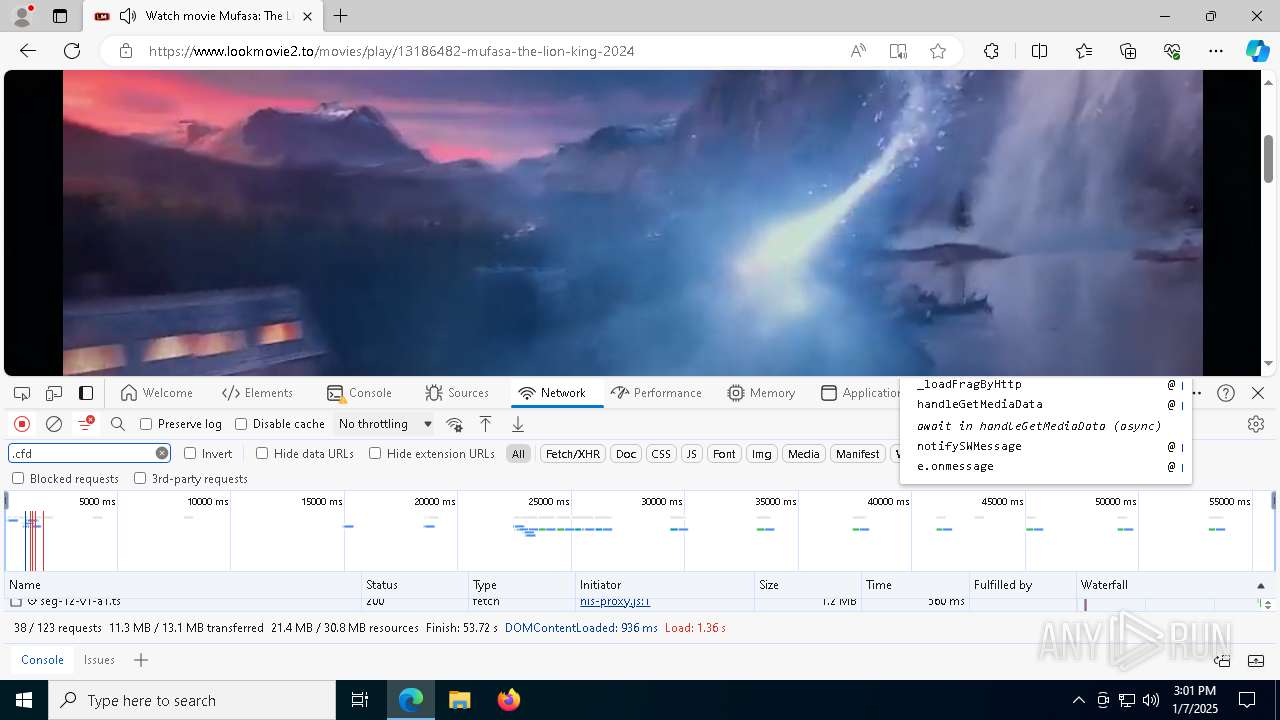Show hidden system tray icons chevron
Image resolution: width=1280 pixels, height=720 pixels.
[x=1078, y=700]
